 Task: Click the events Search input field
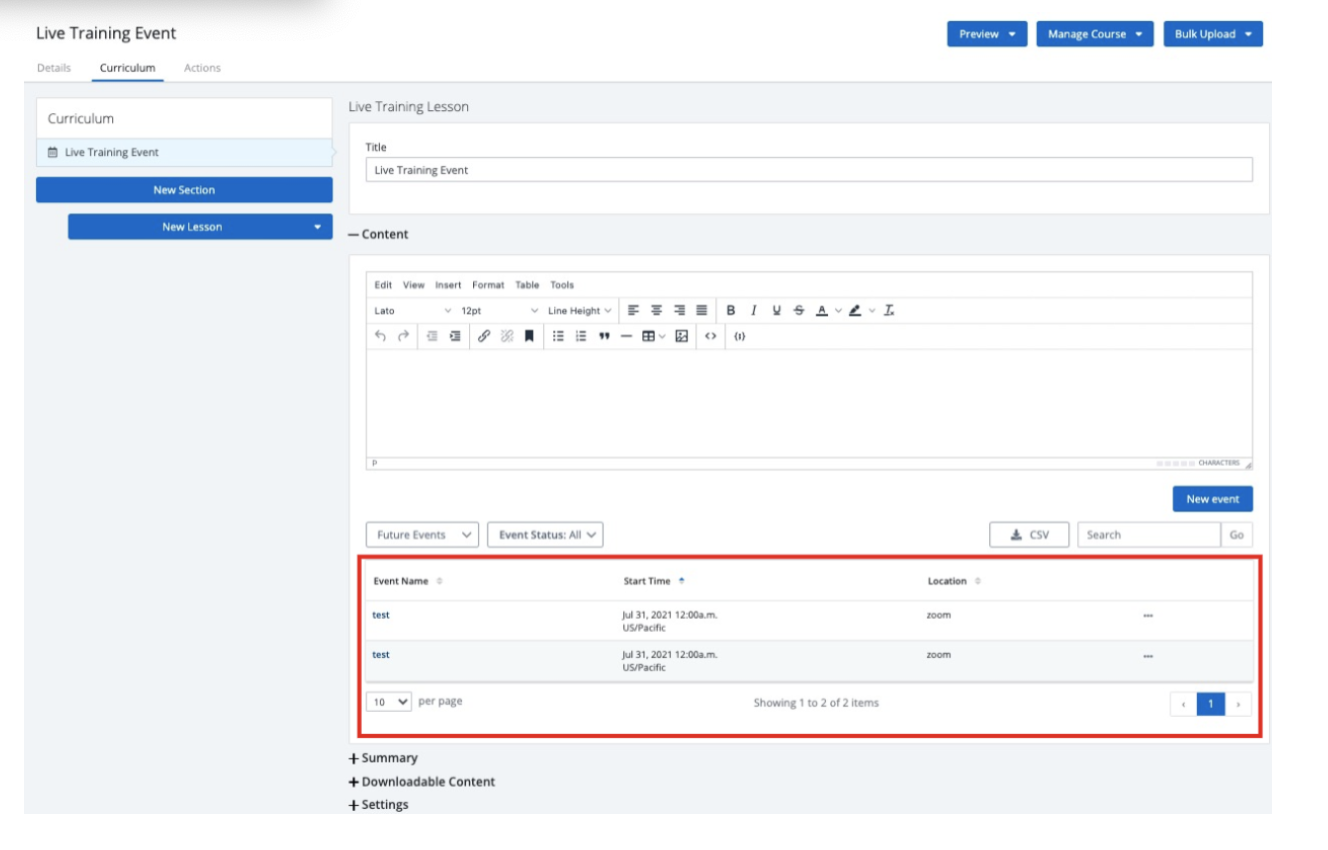point(1149,535)
